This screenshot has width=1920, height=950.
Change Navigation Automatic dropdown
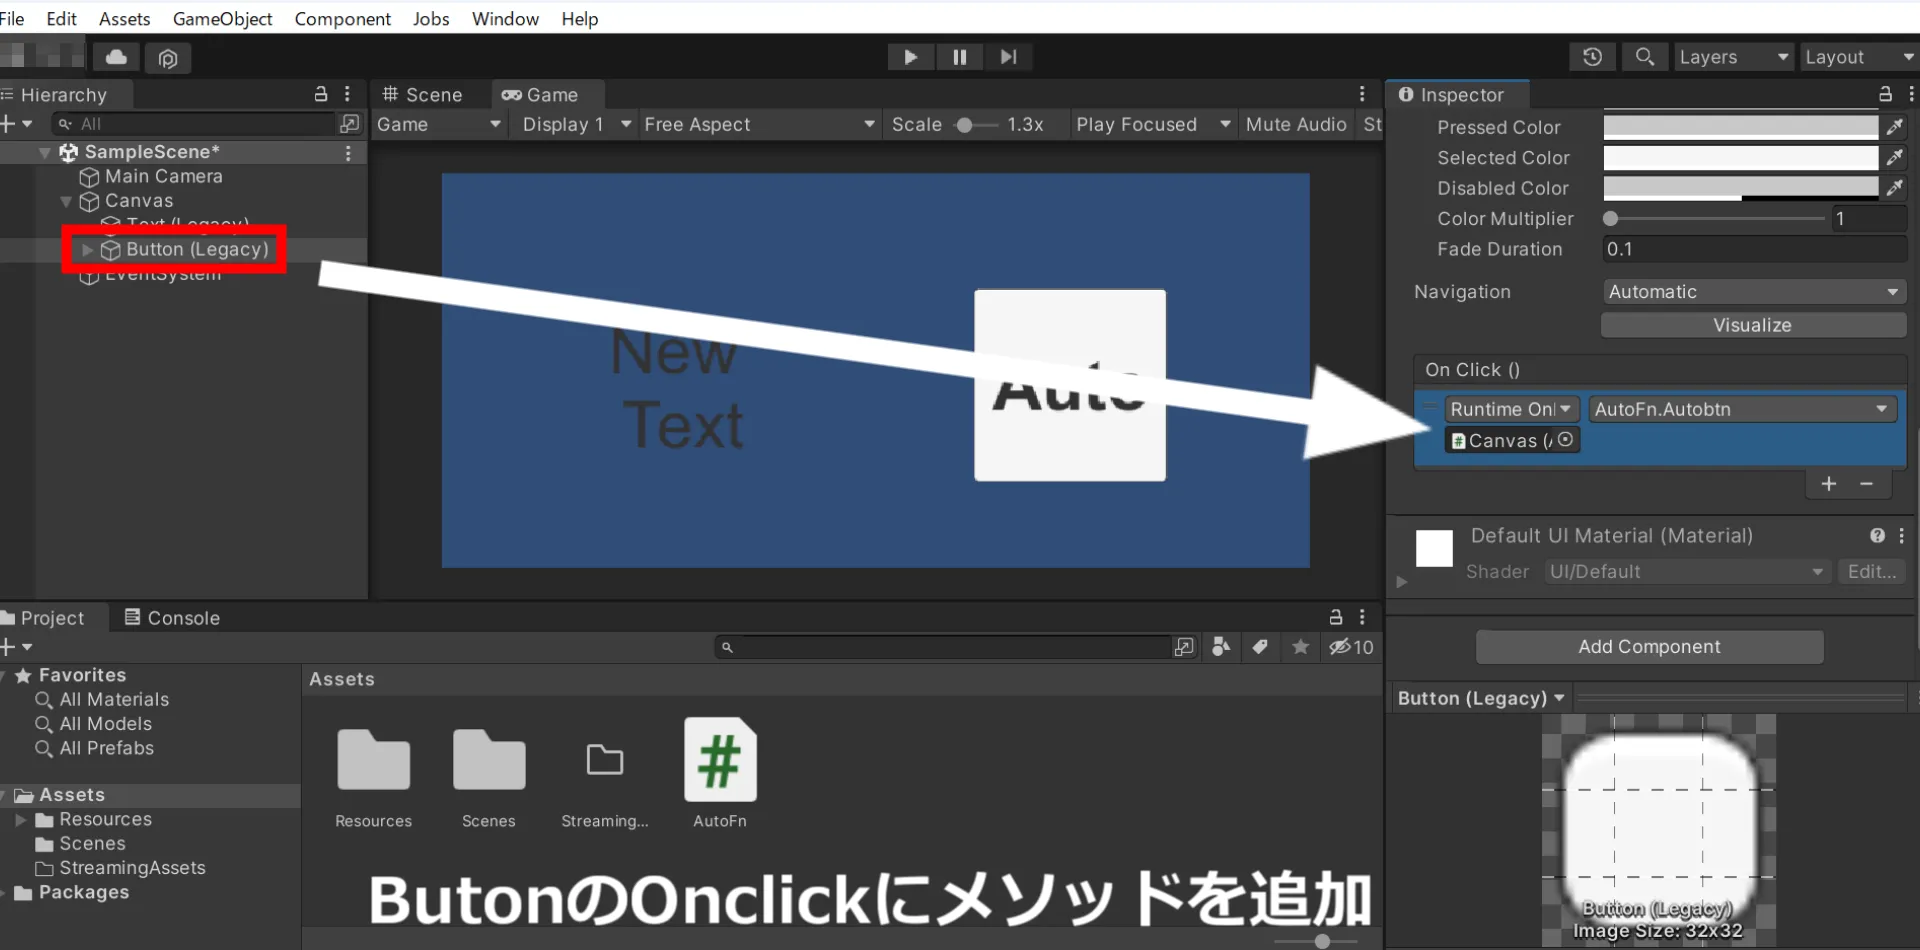point(1753,291)
